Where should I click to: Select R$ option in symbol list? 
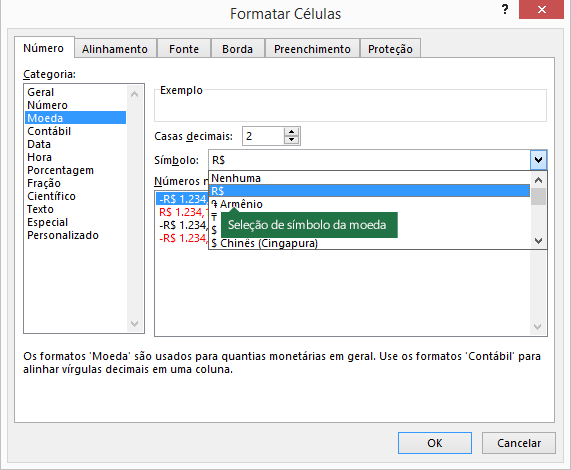pyautogui.click(x=369, y=191)
